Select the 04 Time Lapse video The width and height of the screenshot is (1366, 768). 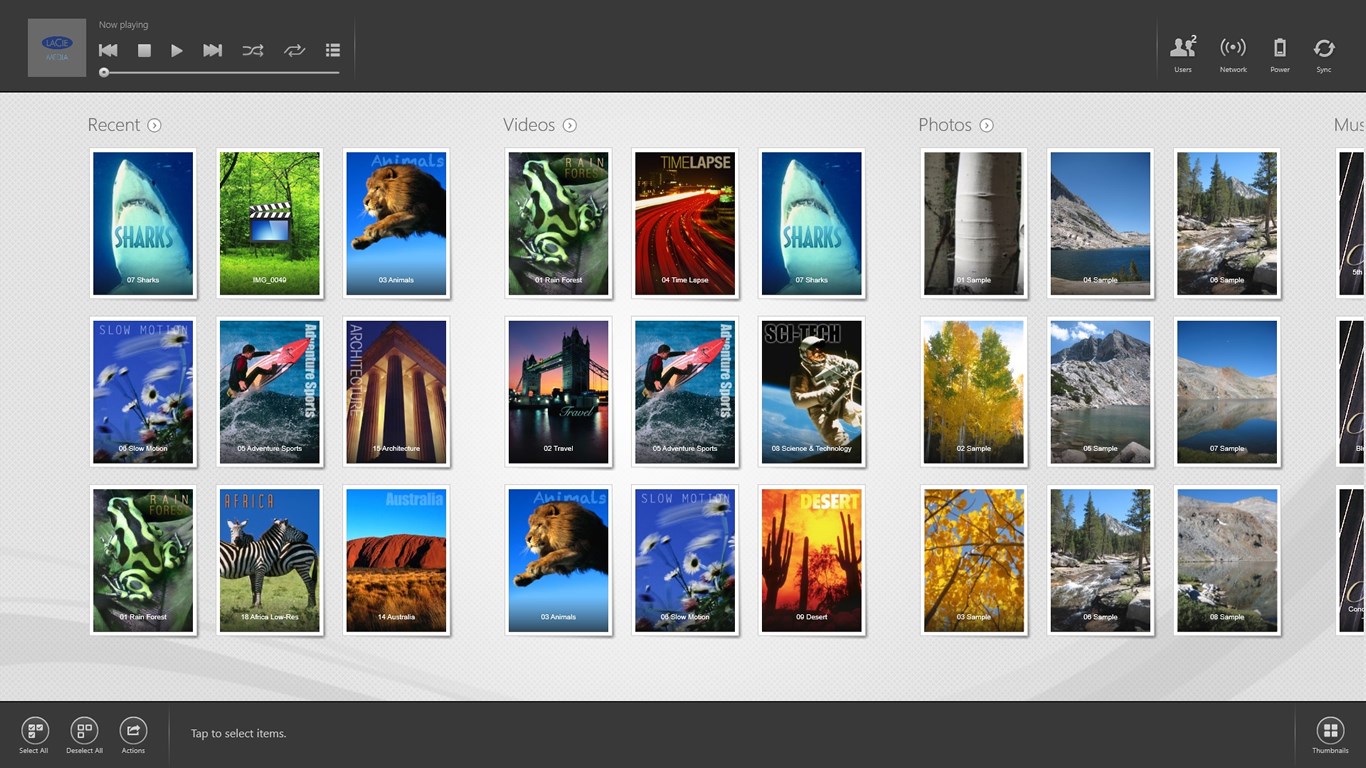pyautogui.click(x=685, y=223)
